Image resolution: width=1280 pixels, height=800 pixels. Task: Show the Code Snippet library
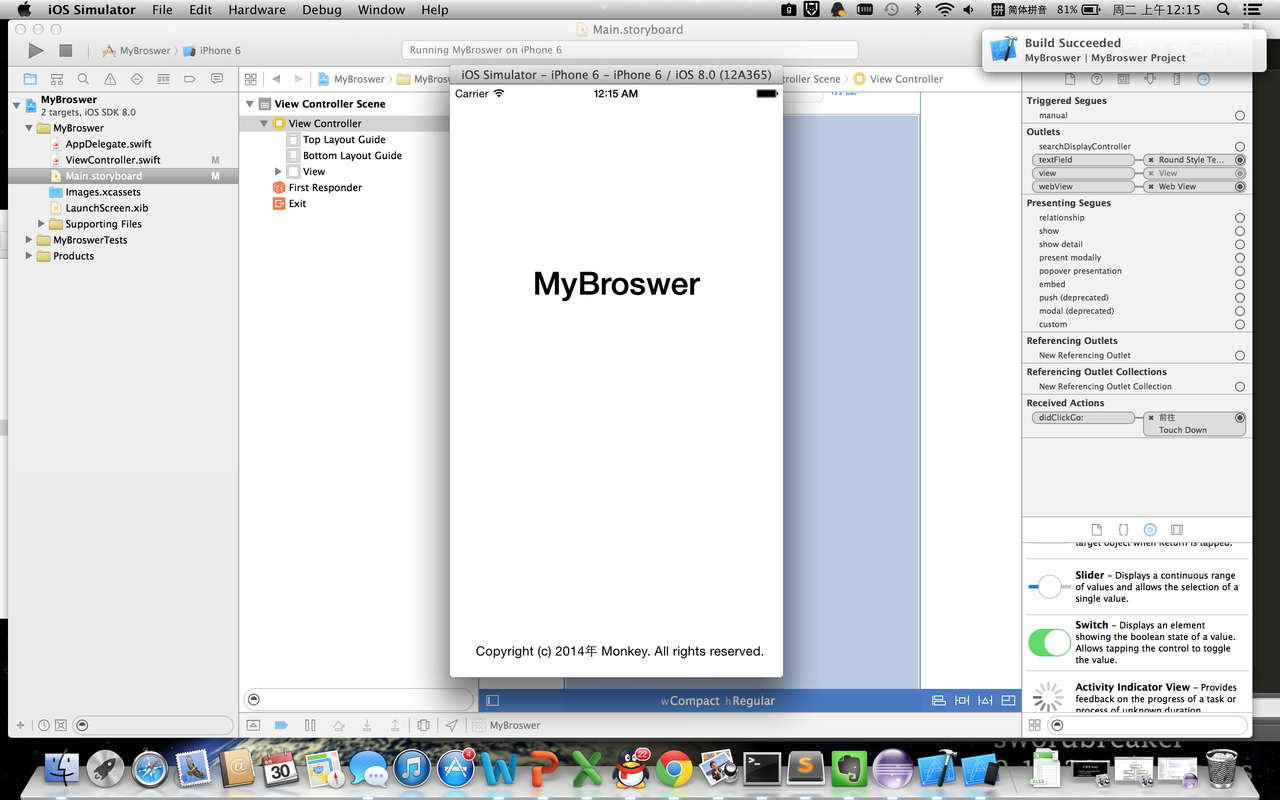1123,529
